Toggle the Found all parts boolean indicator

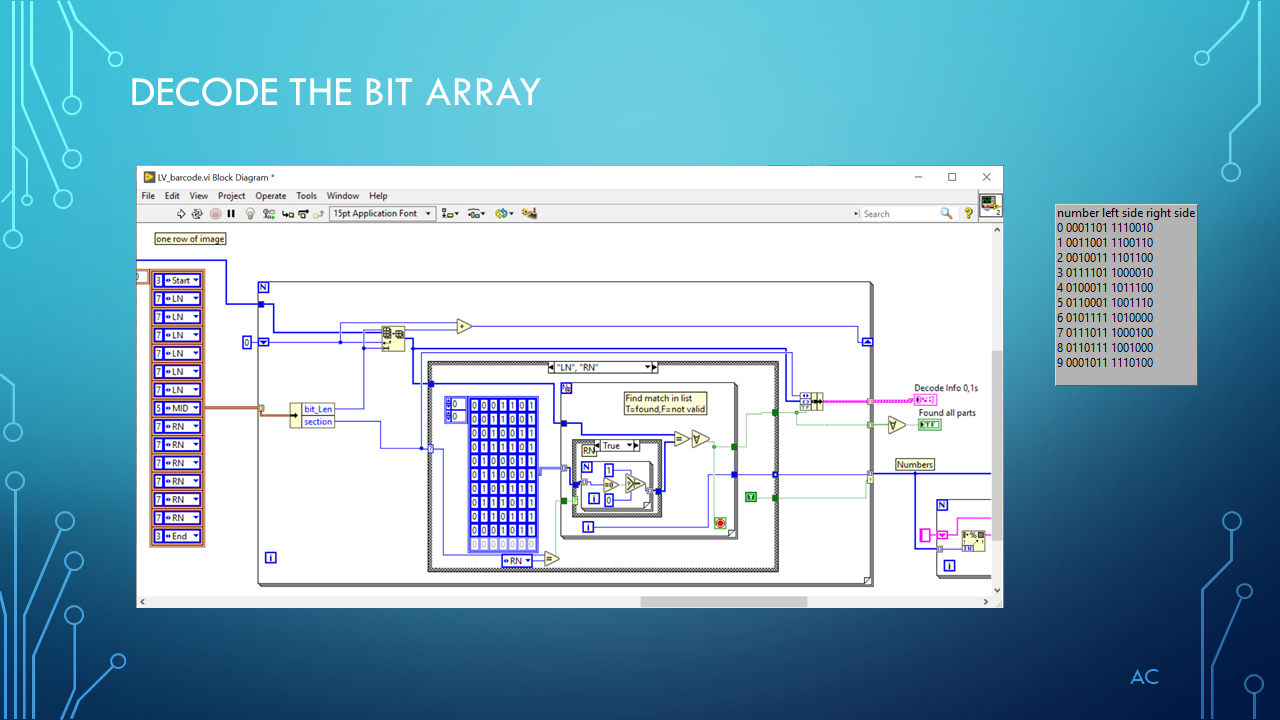[929, 425]
